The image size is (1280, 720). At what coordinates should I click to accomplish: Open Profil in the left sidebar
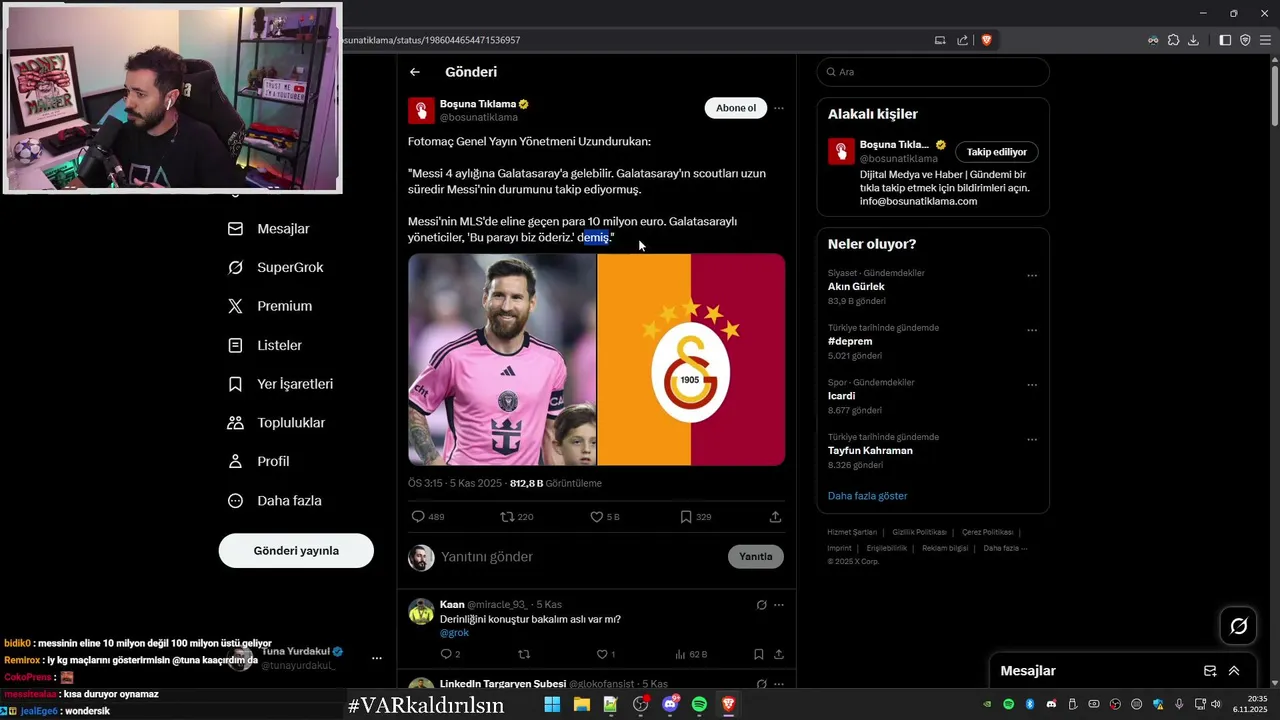[259, 462]
